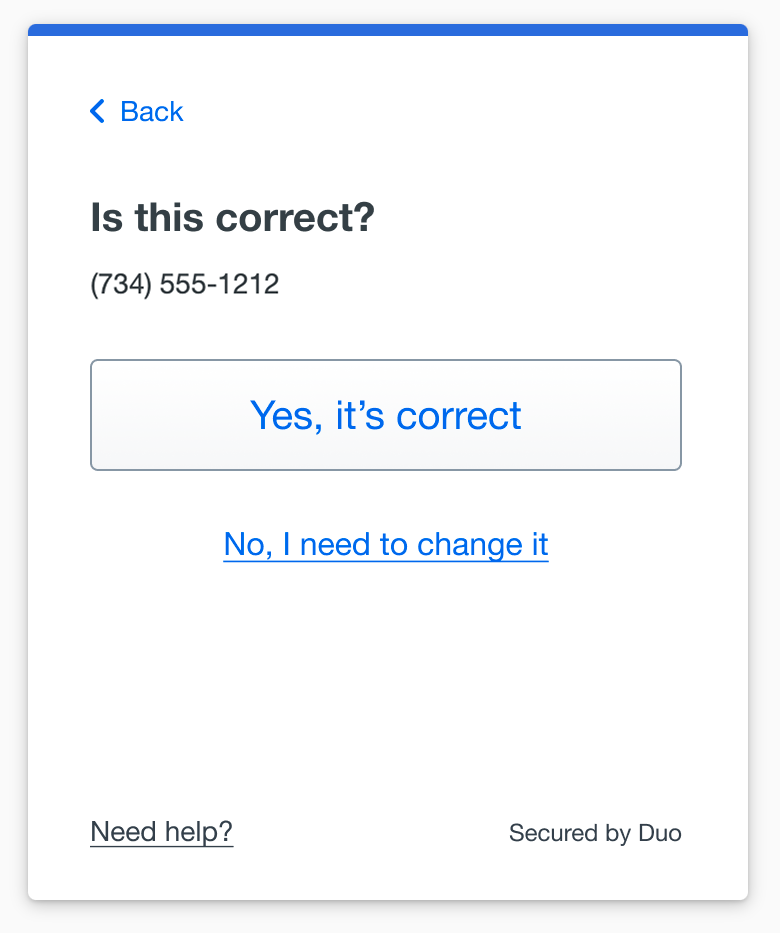
Task: Click the underlined help link at bottom left
Action: click(161, 831)
